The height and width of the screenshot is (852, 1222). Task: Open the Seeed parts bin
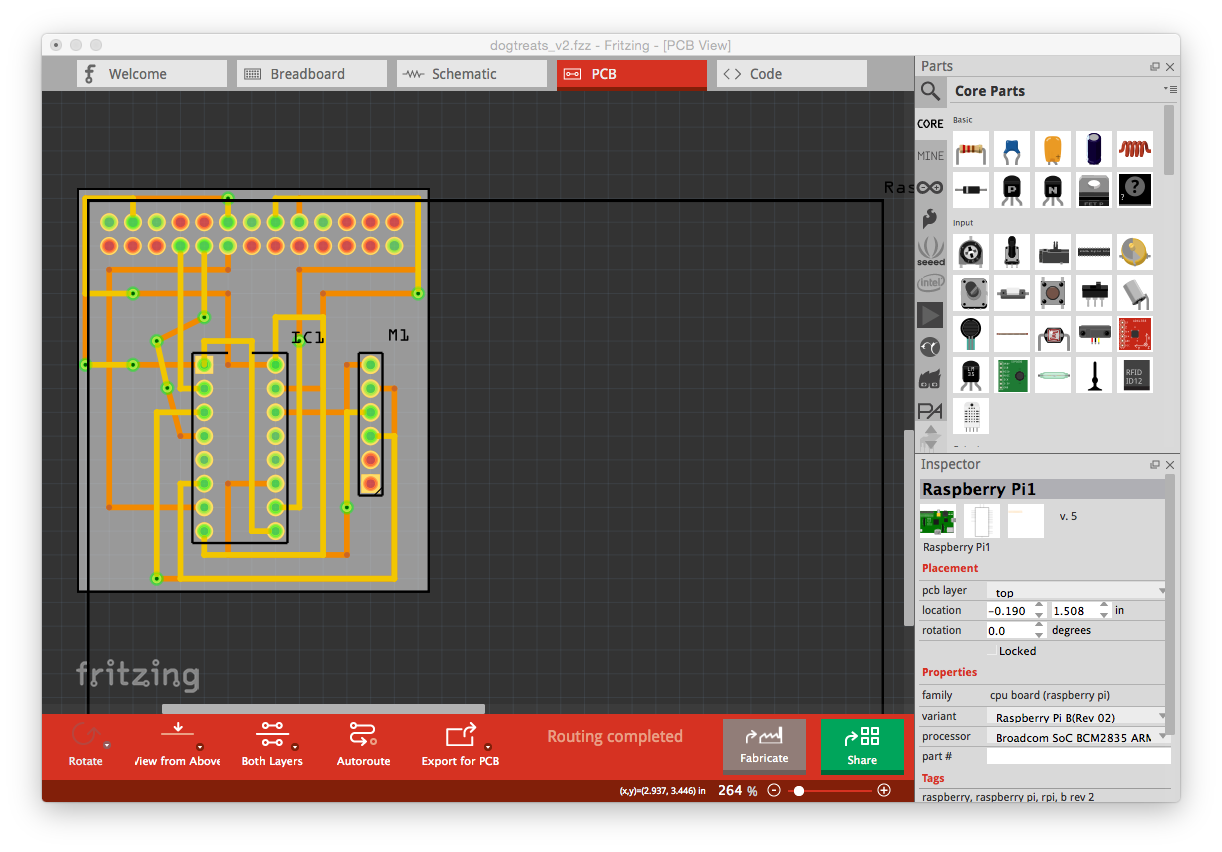930,250
